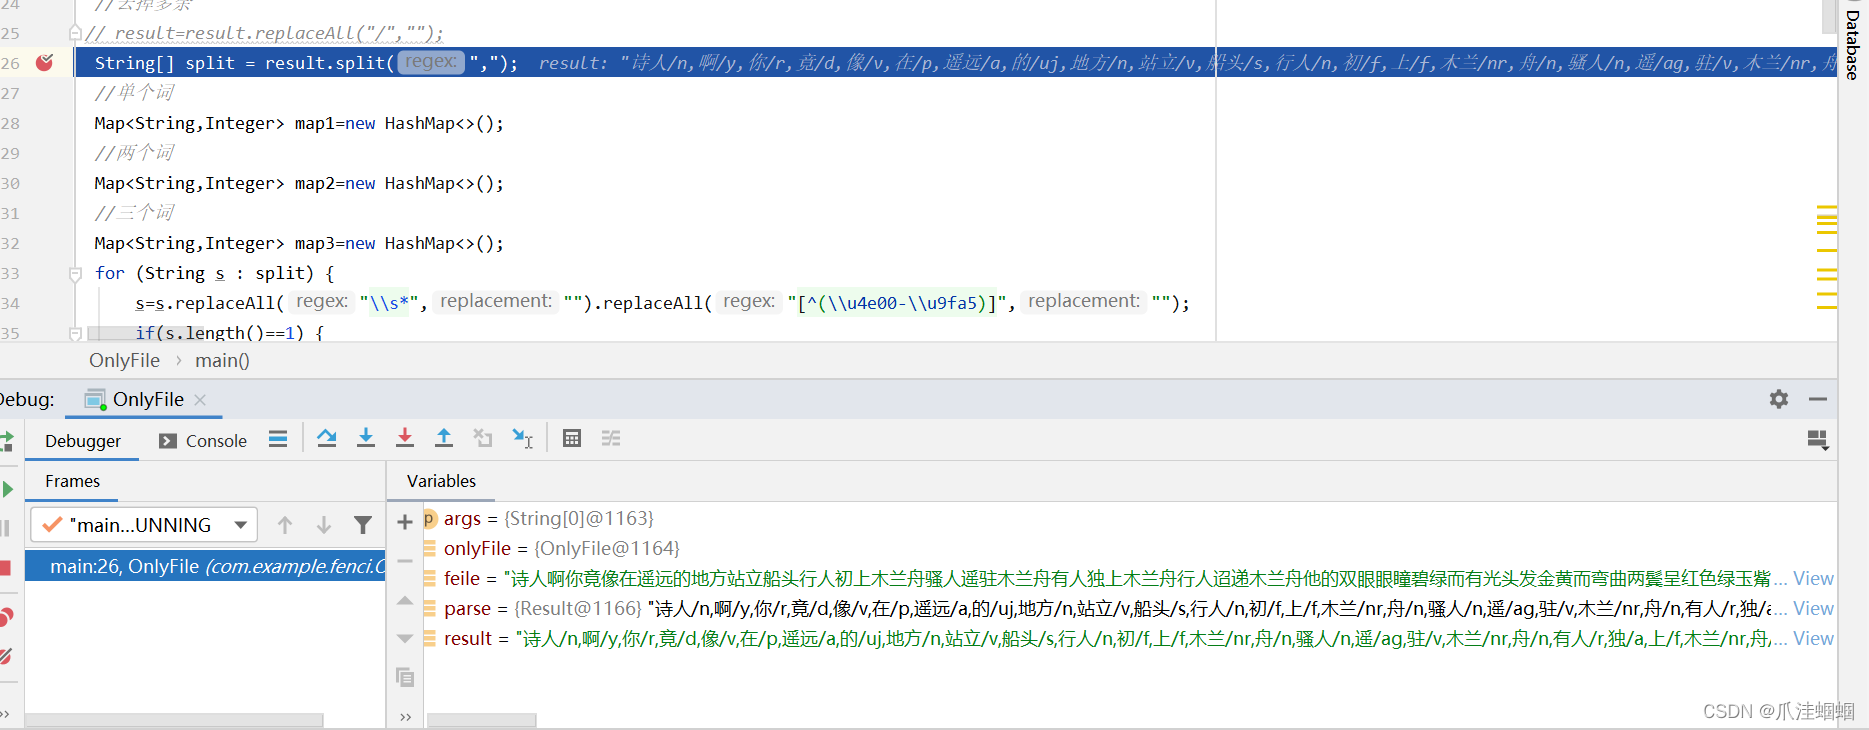Click the move watch down triangle

tap(405, 638)
